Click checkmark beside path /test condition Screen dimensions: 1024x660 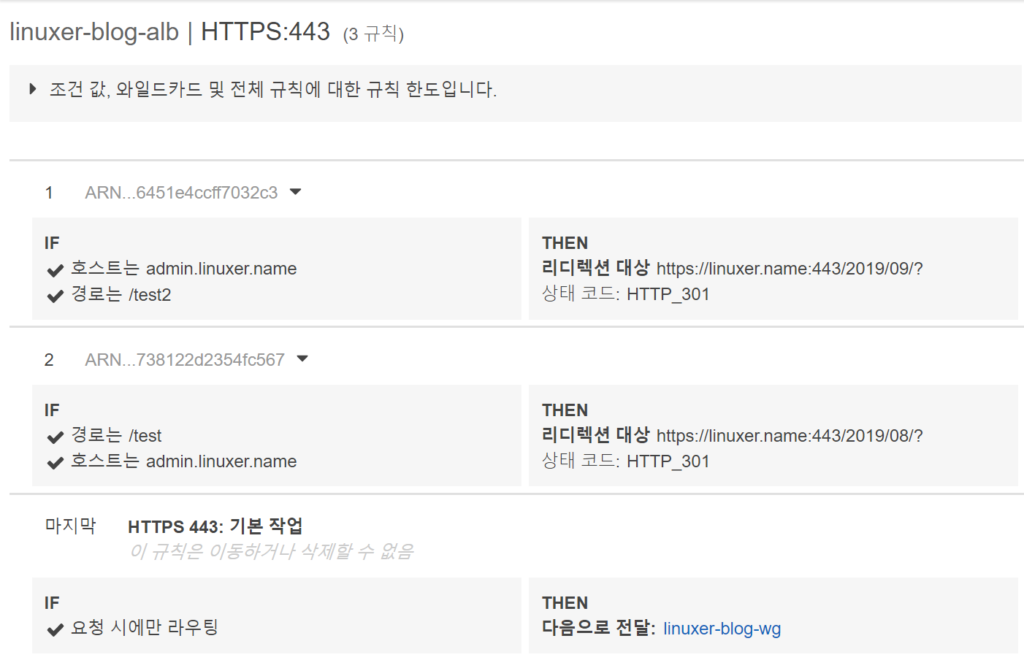pyautogui.click(x=55, y=436)
